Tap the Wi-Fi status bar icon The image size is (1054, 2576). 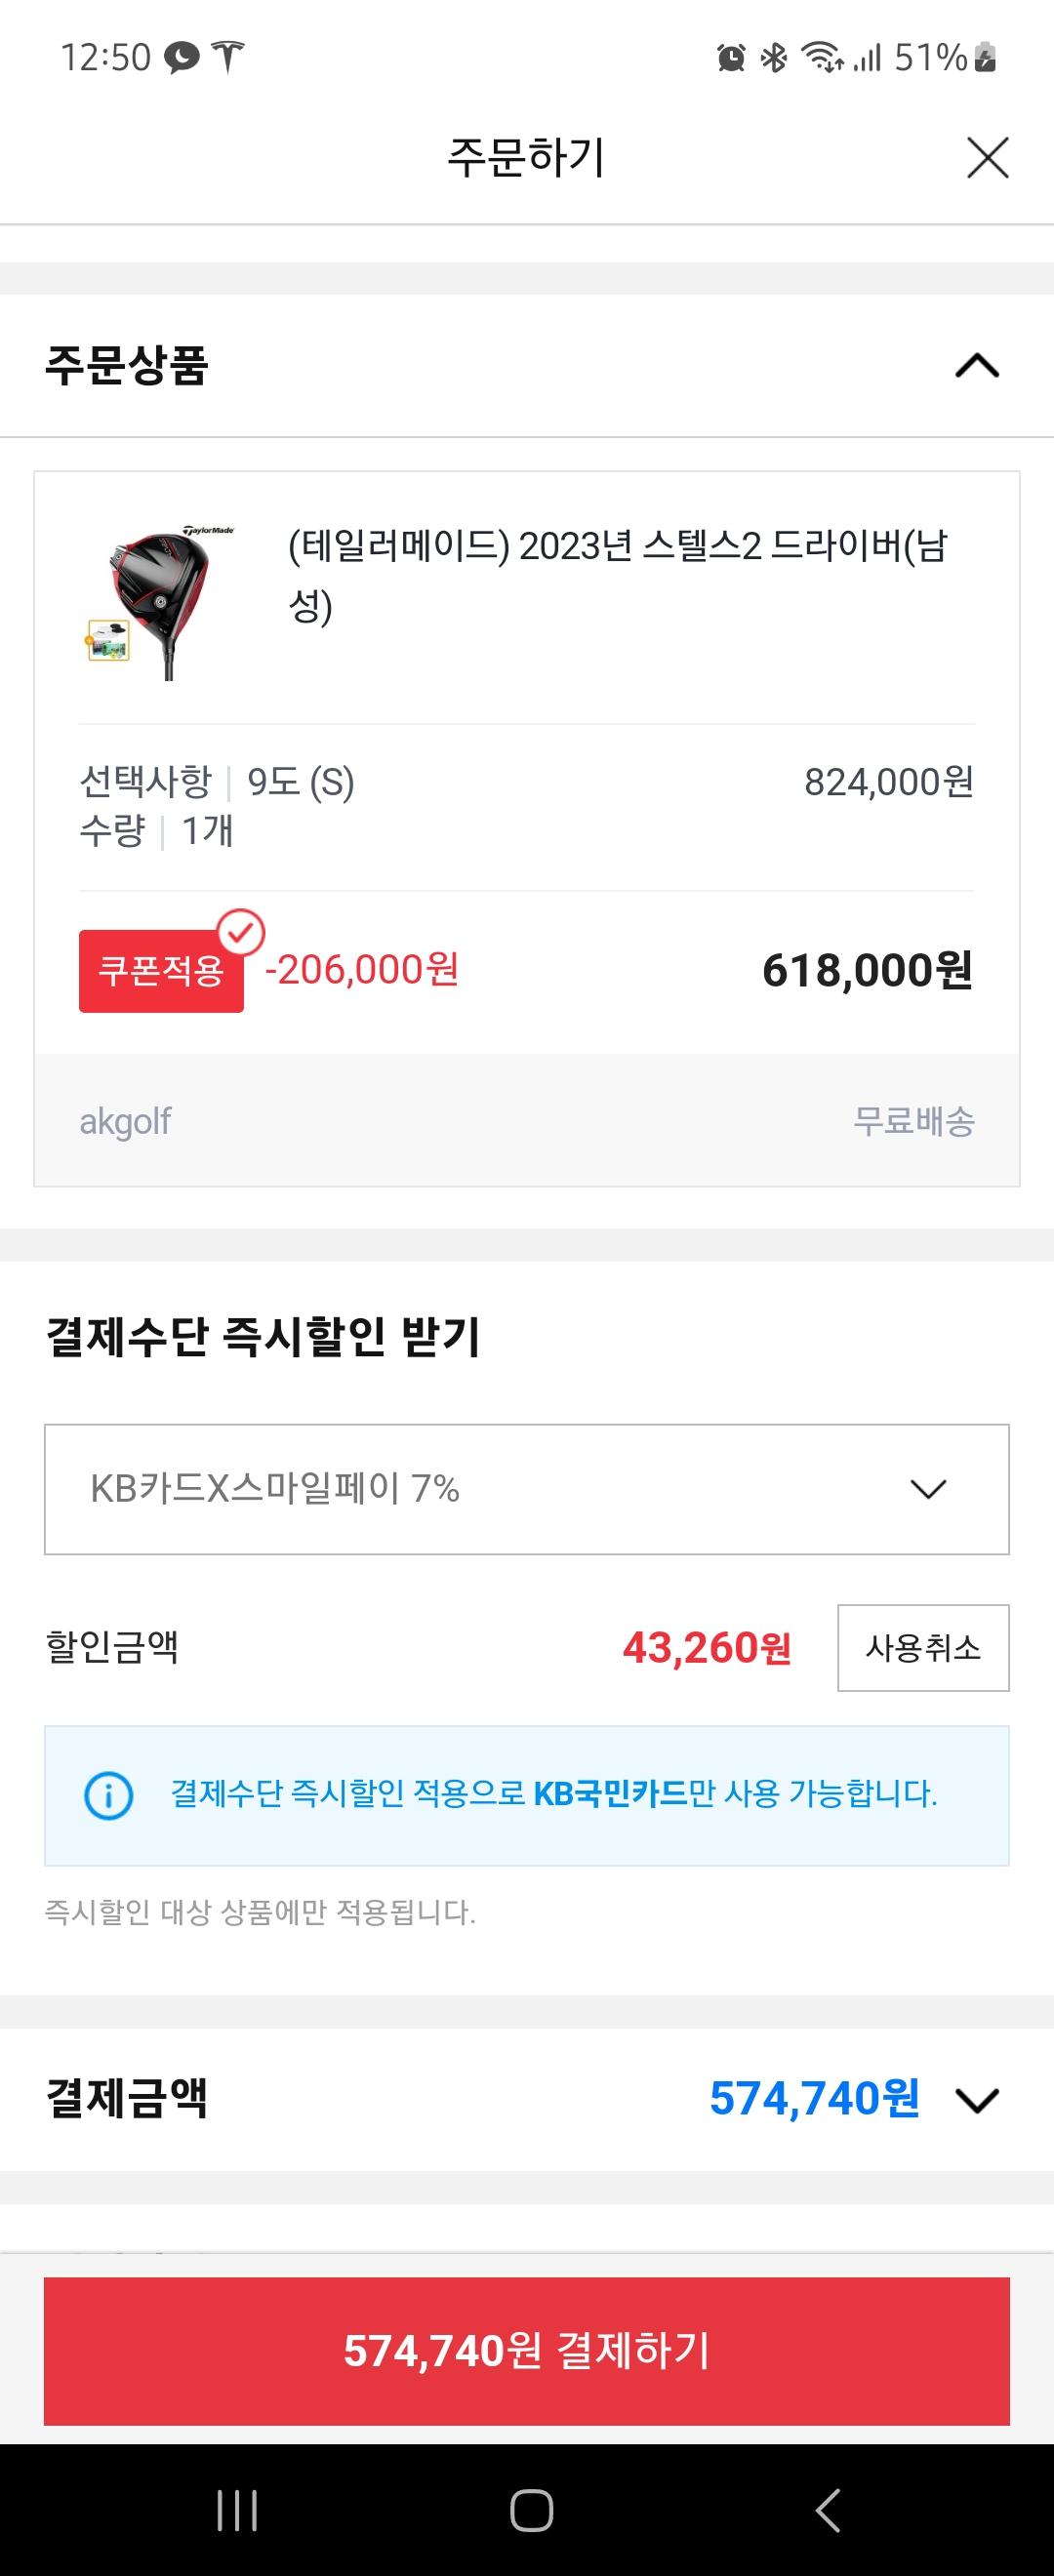pyautogui.click(x=822, y=58)
